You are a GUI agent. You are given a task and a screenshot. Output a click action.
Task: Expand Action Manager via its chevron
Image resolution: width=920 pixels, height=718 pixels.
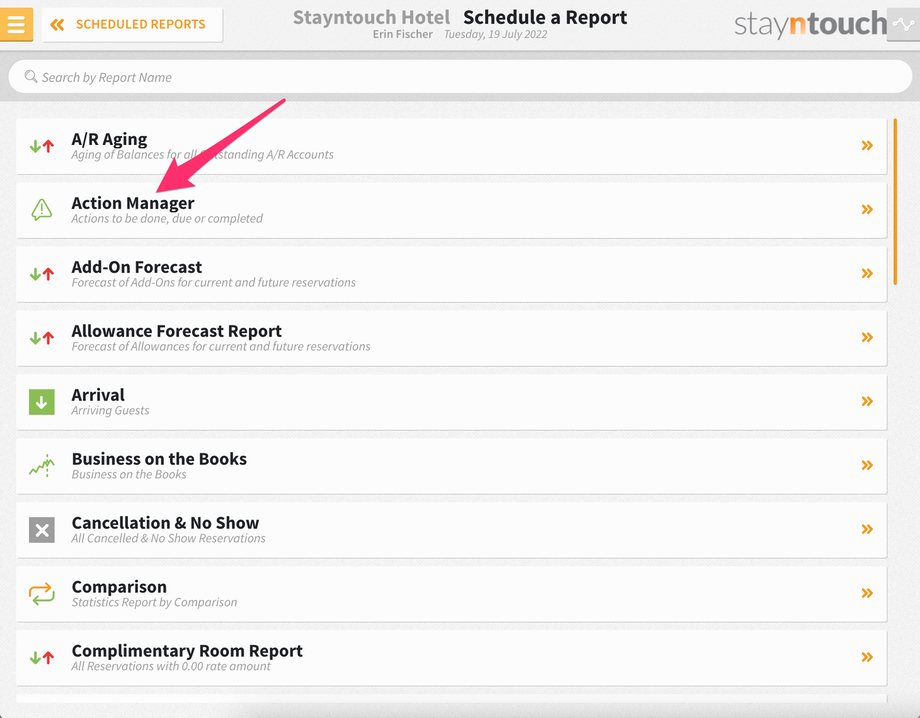867,209
